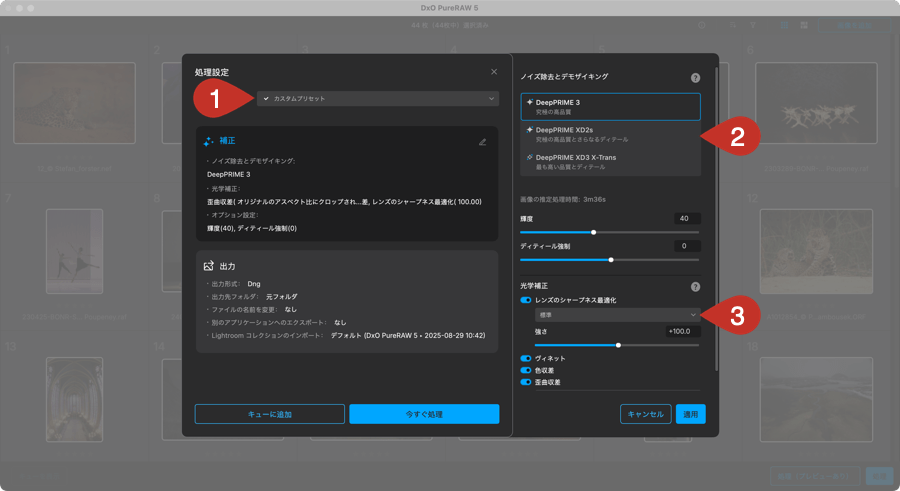The height and width of the screenshot is (491, 900).
Task: Click the ディティール強制 value field showing 0
Action: coord(686,246)
